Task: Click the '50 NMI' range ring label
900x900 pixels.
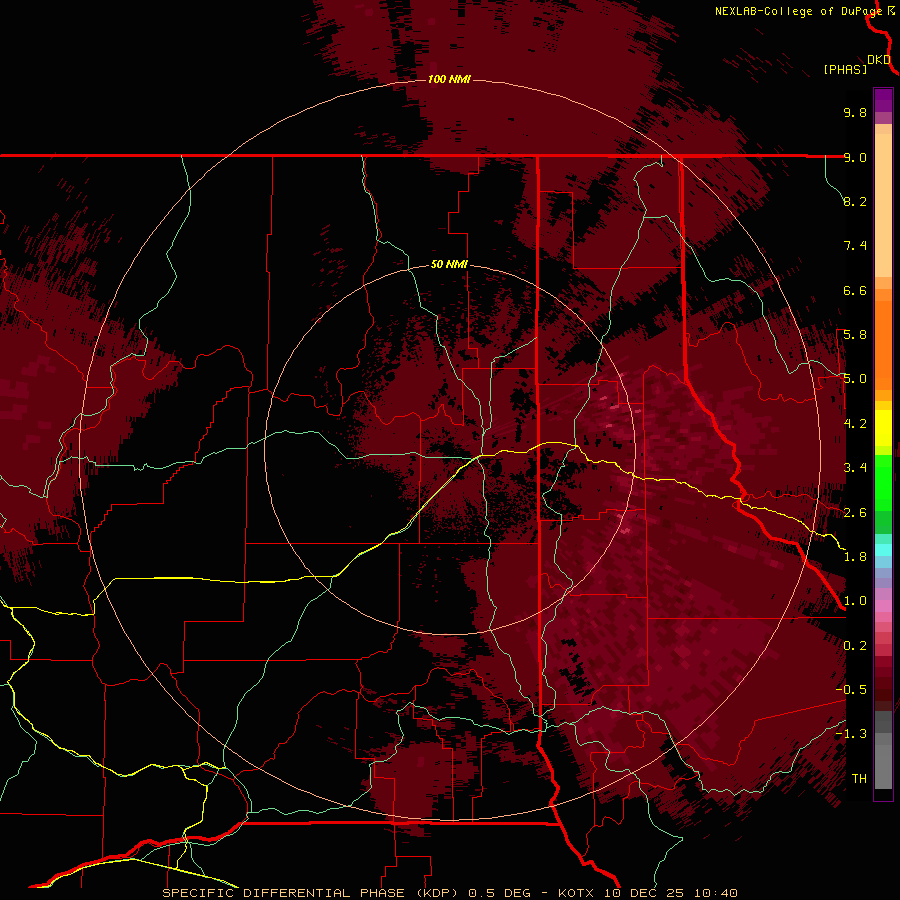Action: pos(449,264)
